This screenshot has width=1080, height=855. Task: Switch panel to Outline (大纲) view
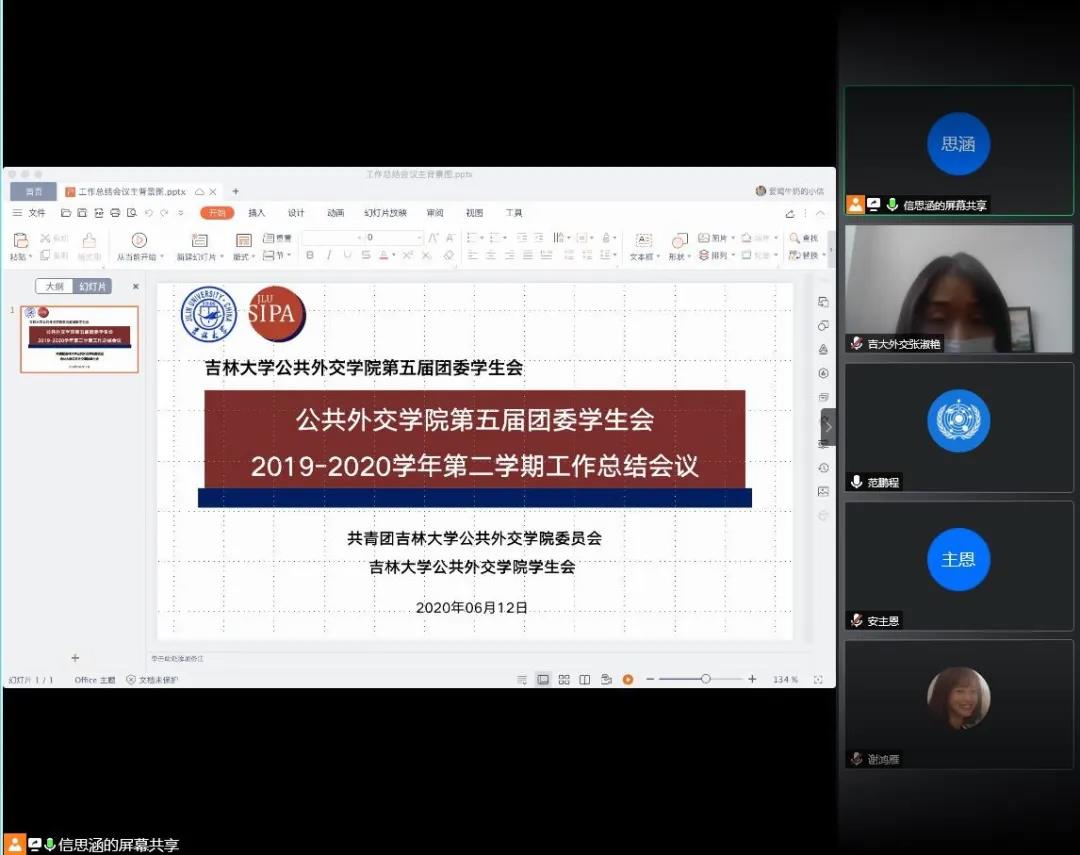[54, 287]
